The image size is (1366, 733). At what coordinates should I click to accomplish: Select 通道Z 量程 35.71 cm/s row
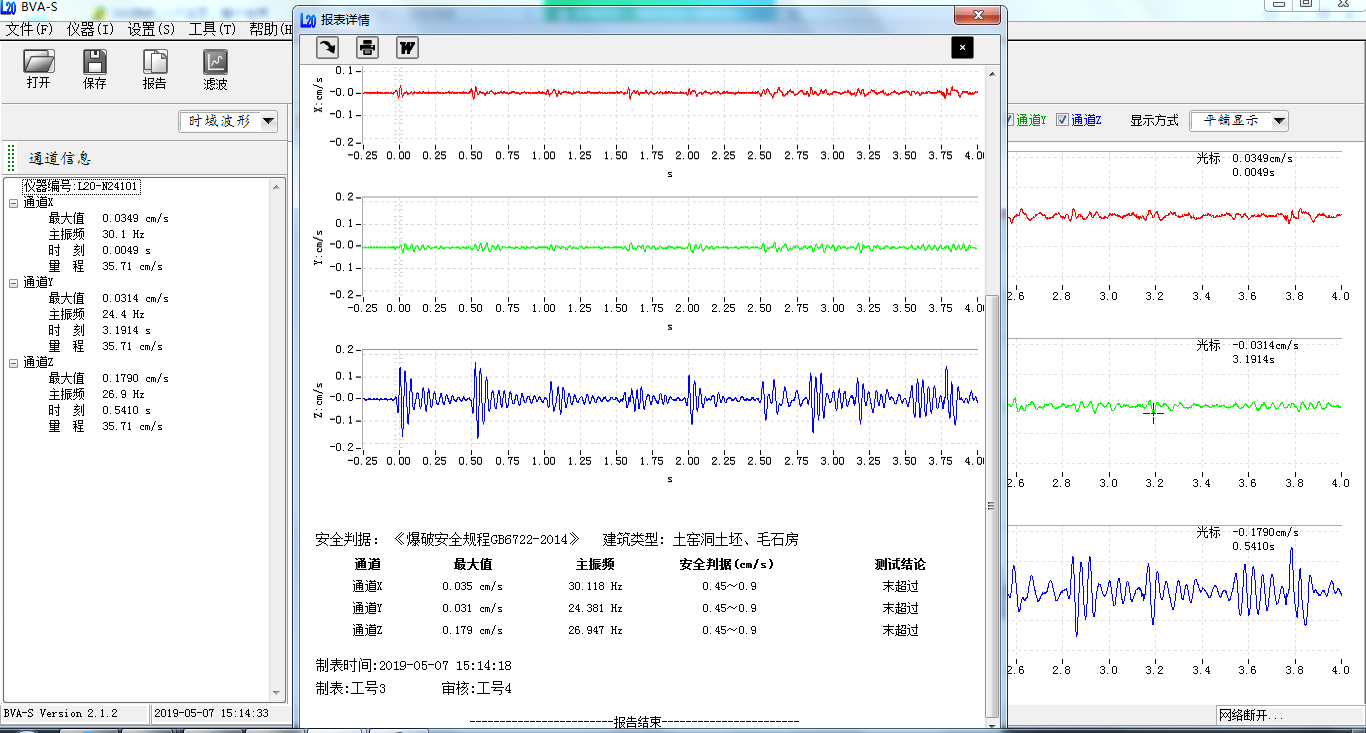[x=105, y=426]
